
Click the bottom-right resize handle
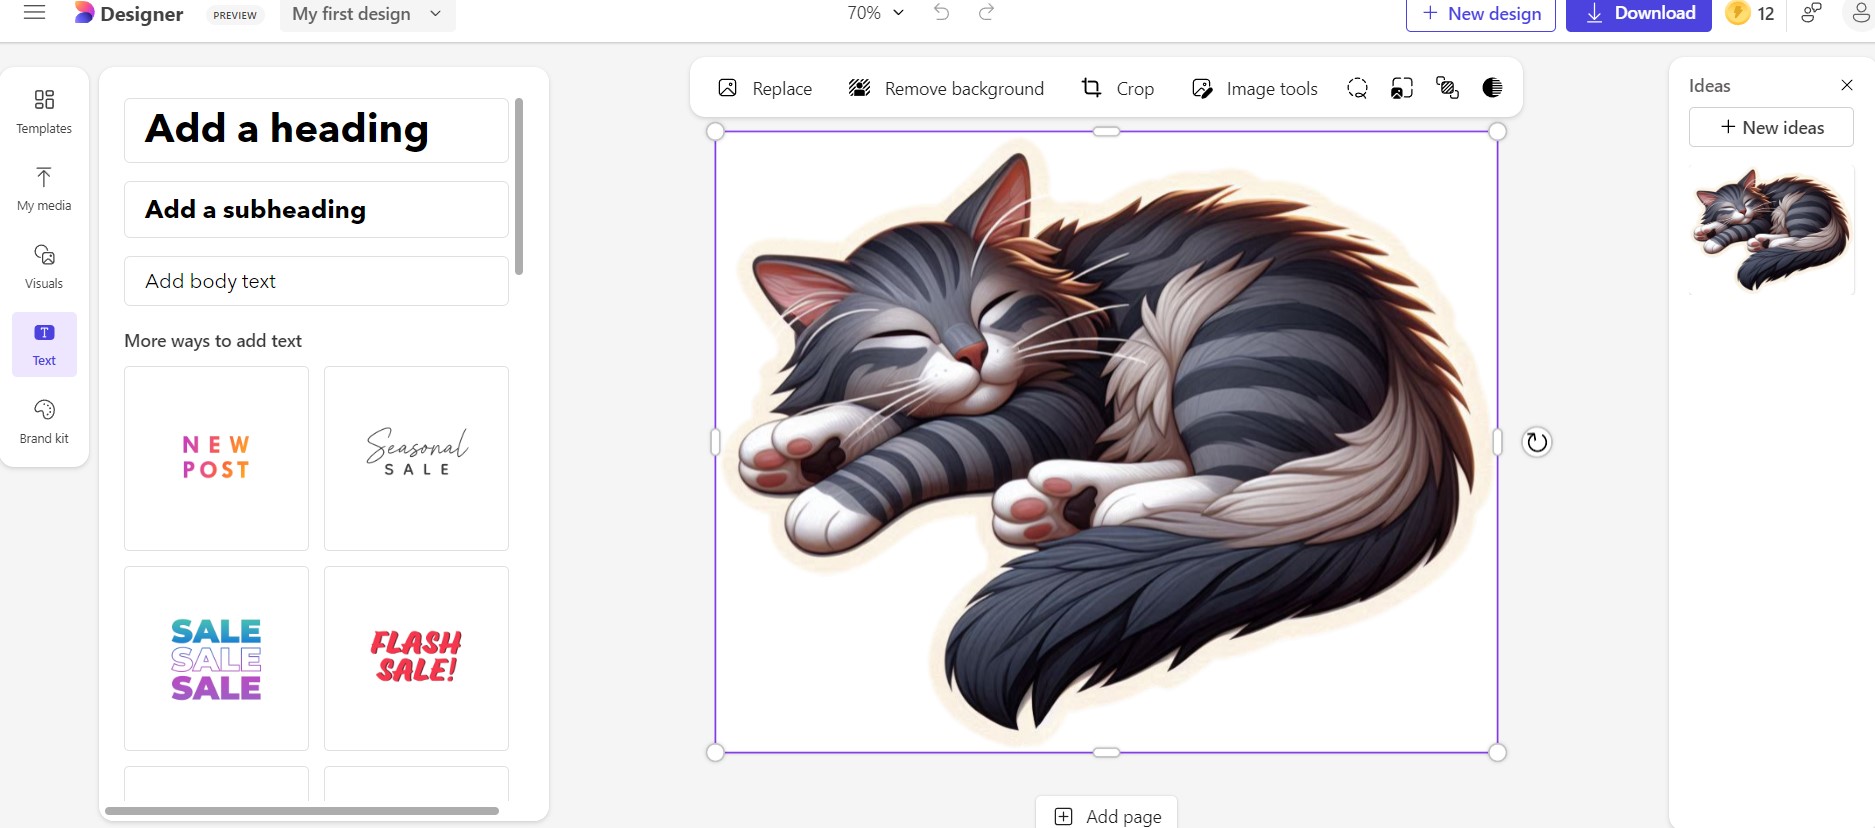tap(1497, 752)
